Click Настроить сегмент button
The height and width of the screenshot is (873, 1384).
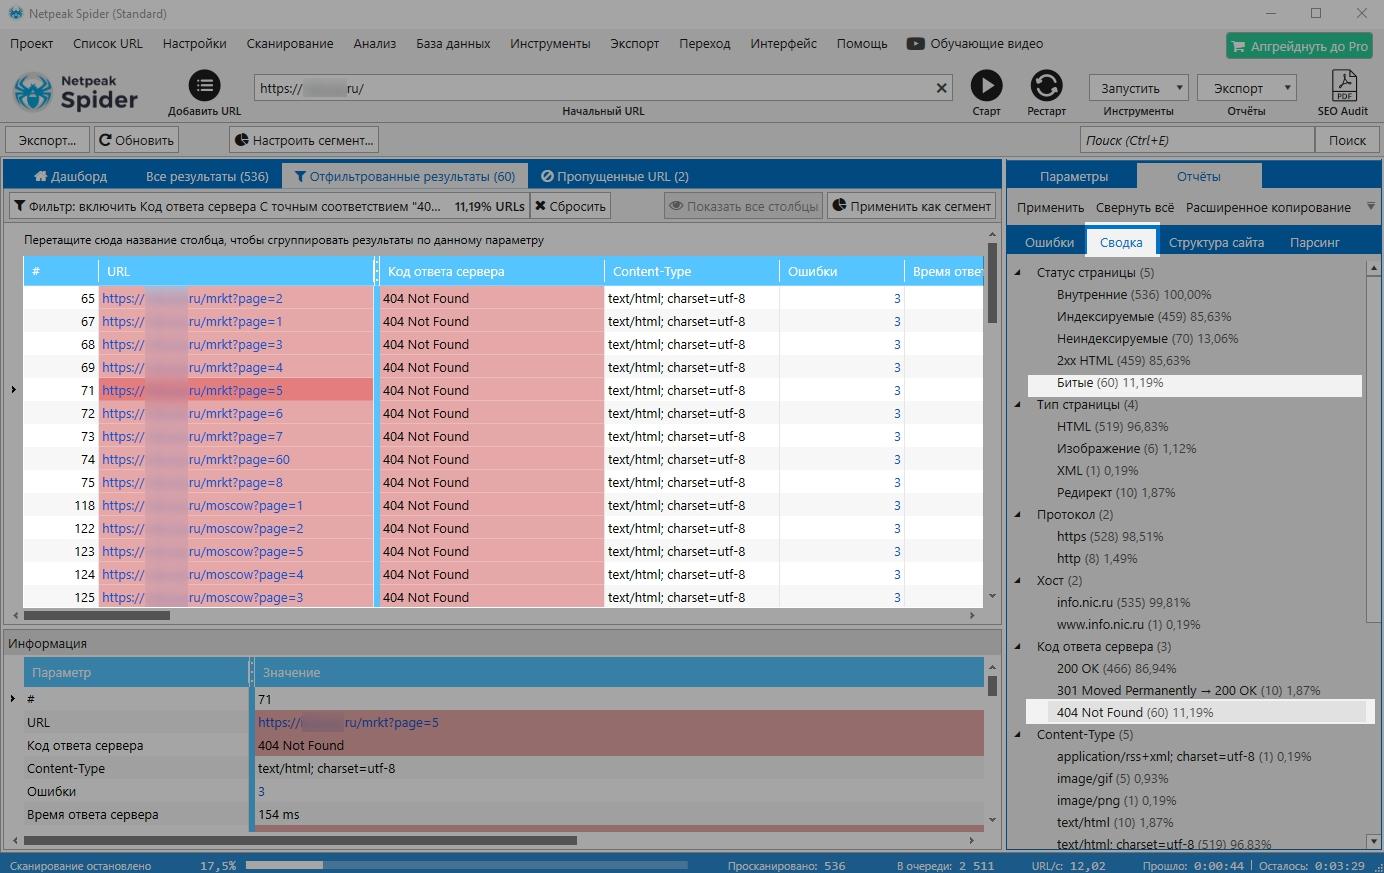304,140
